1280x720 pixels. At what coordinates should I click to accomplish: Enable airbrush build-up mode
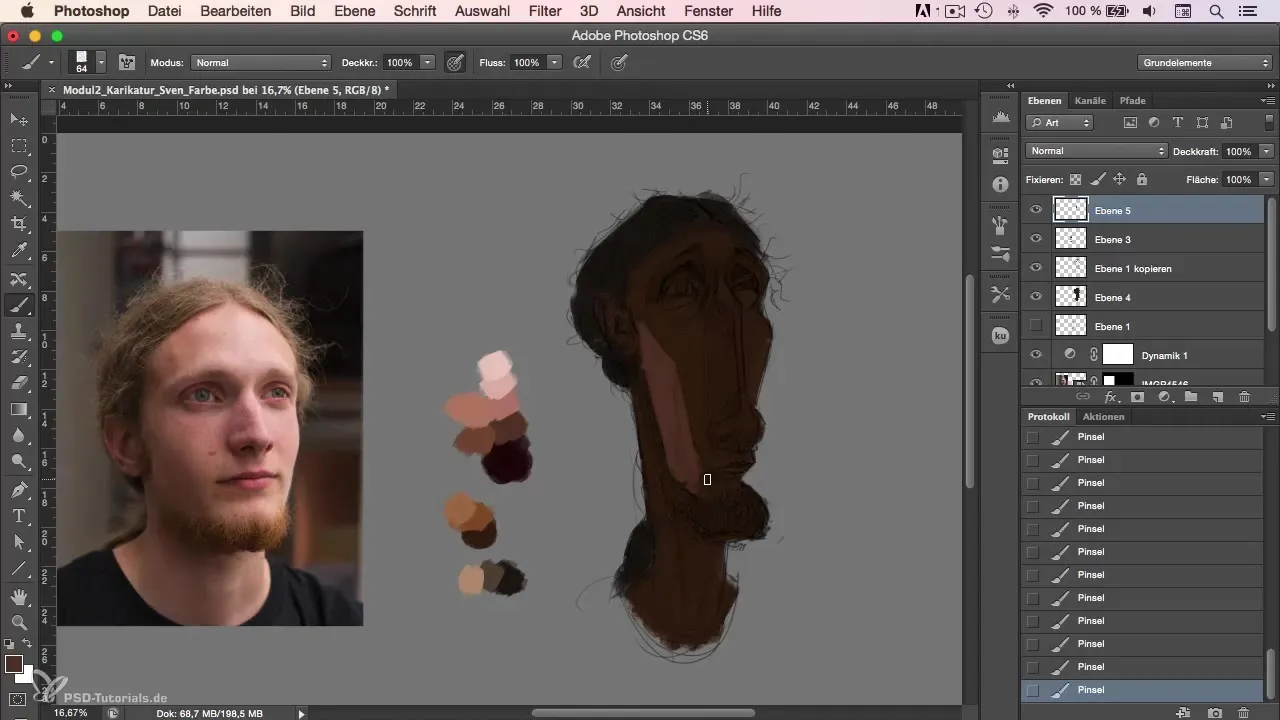[x=581, y=62]
